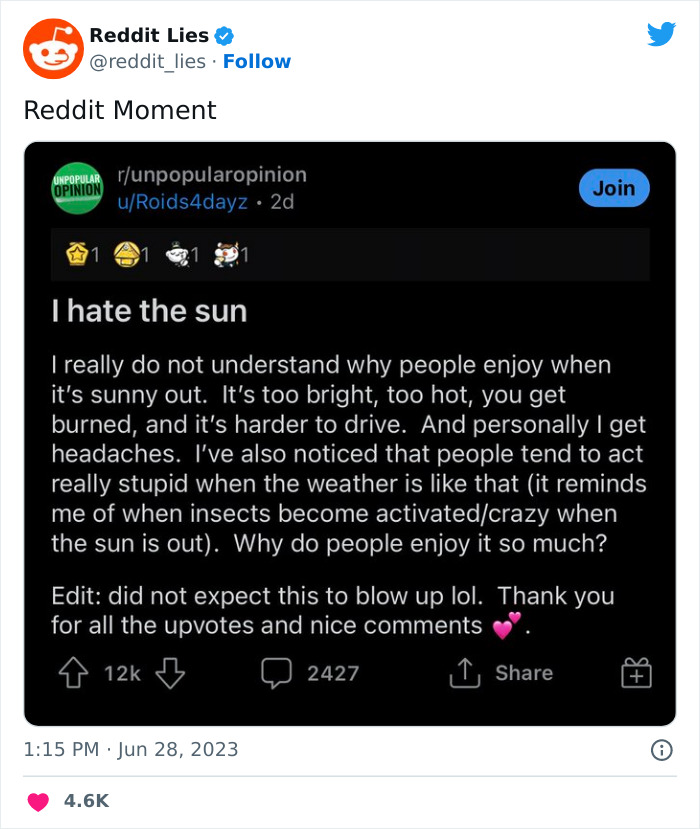Open the Reddit Lies profile avatar
This screenshot has height=829, width=700.
coord(53,49)
